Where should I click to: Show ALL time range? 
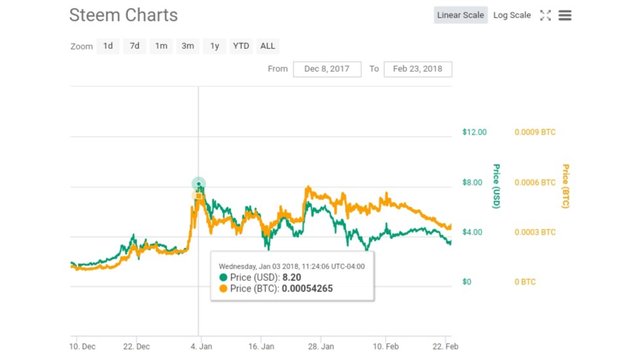pyautogui.click(x=267, y=46)
